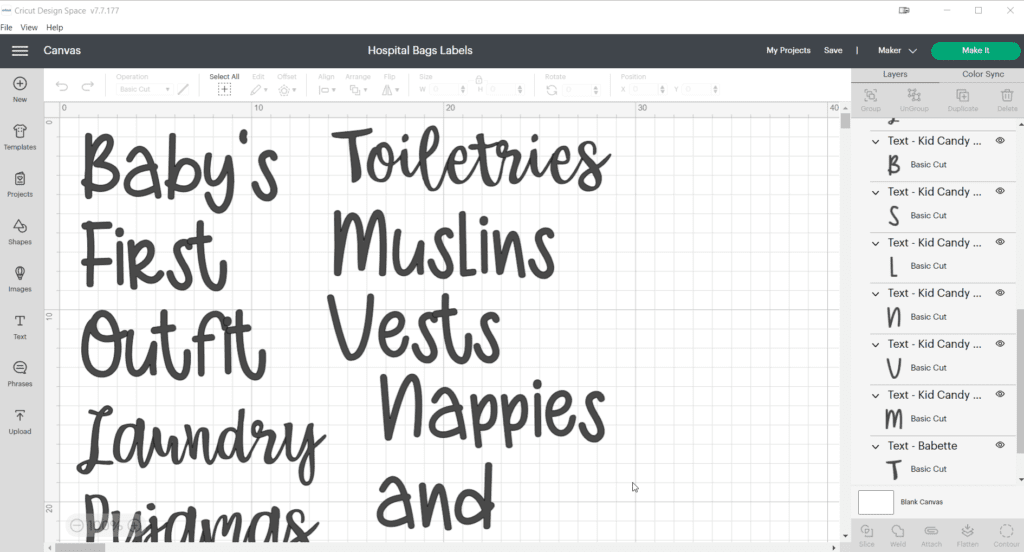Open the hamburger main menu
Image resolution: width=1024 pixels, height=552 pixels.
point(20,50)
